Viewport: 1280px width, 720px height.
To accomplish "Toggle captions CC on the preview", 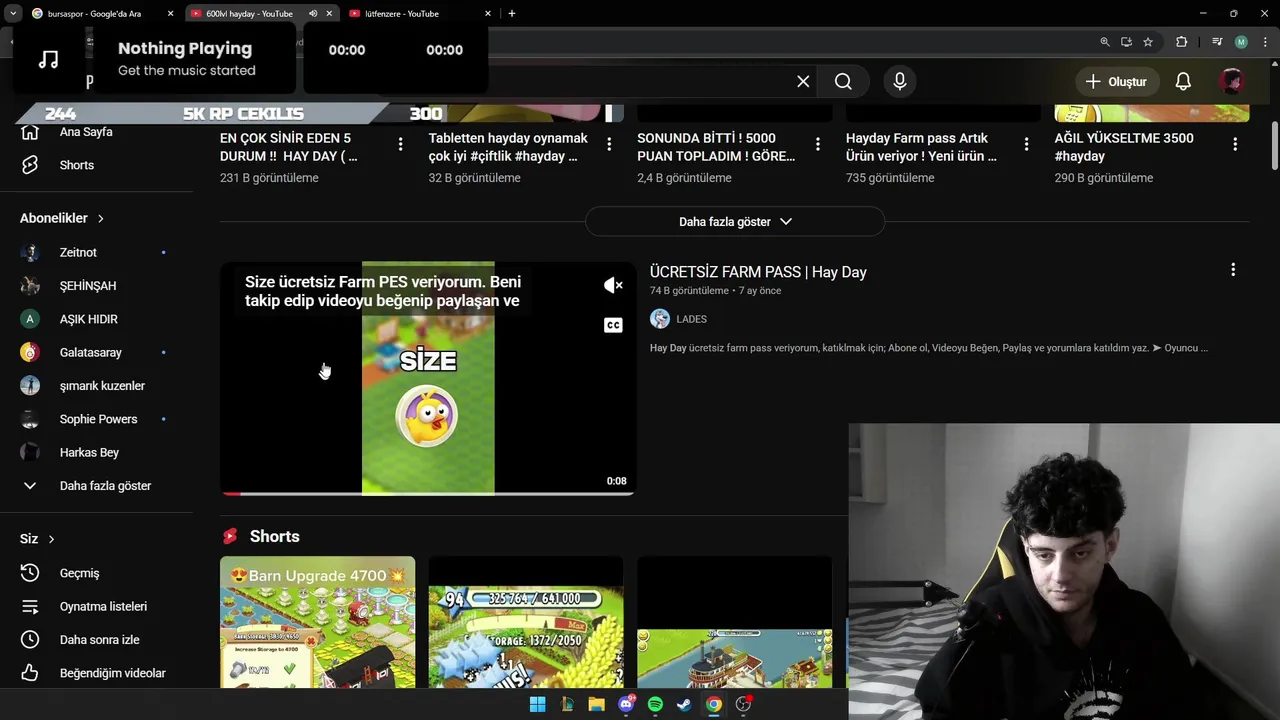I will click(x=613, y=325).
